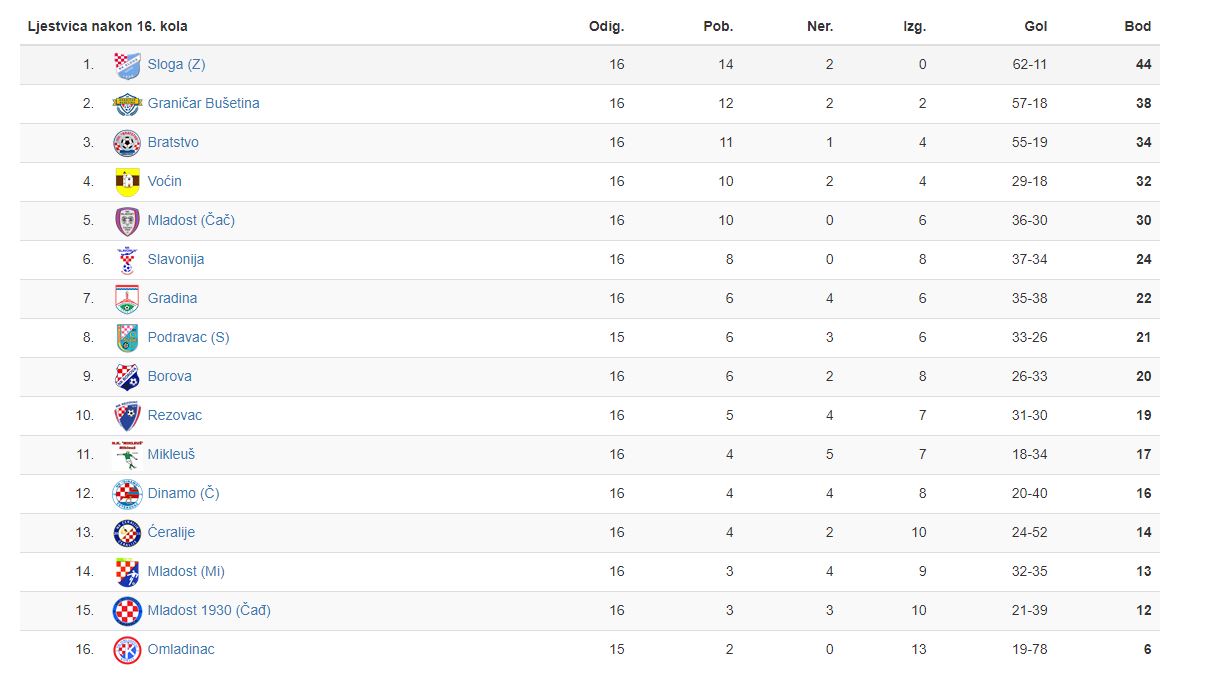Open the Borova team link

169,376
